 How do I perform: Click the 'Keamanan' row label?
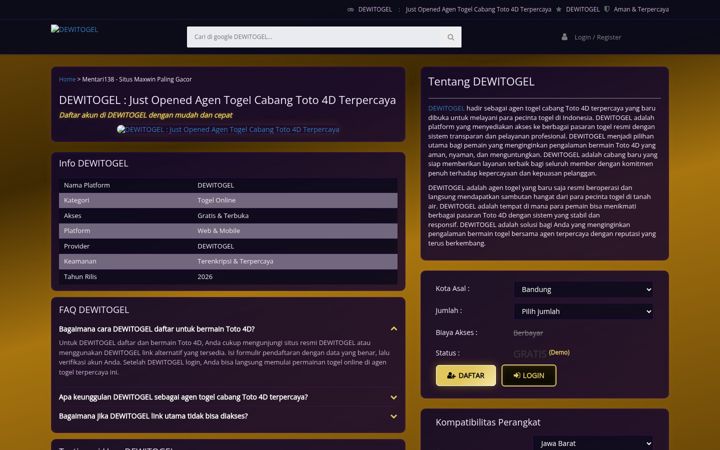tap(80, 261)
